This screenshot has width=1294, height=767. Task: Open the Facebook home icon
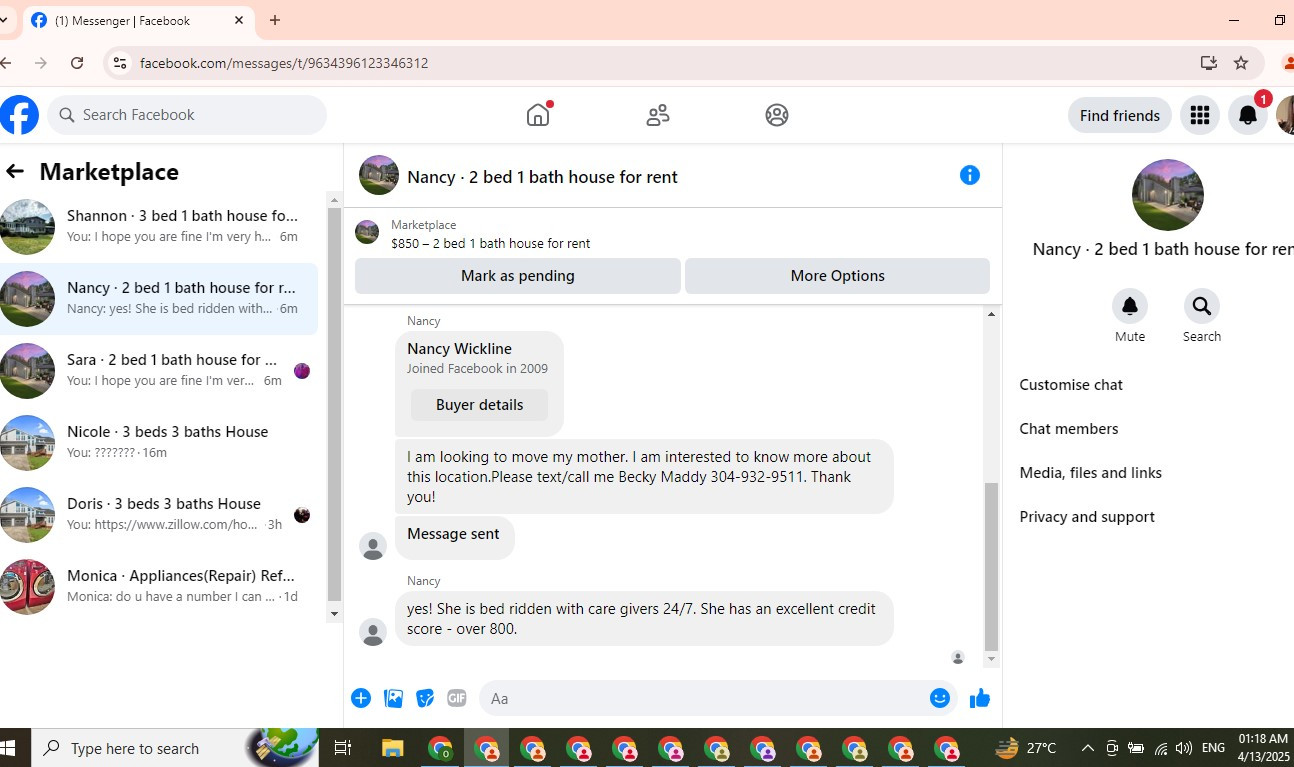(x=538, y=115)
